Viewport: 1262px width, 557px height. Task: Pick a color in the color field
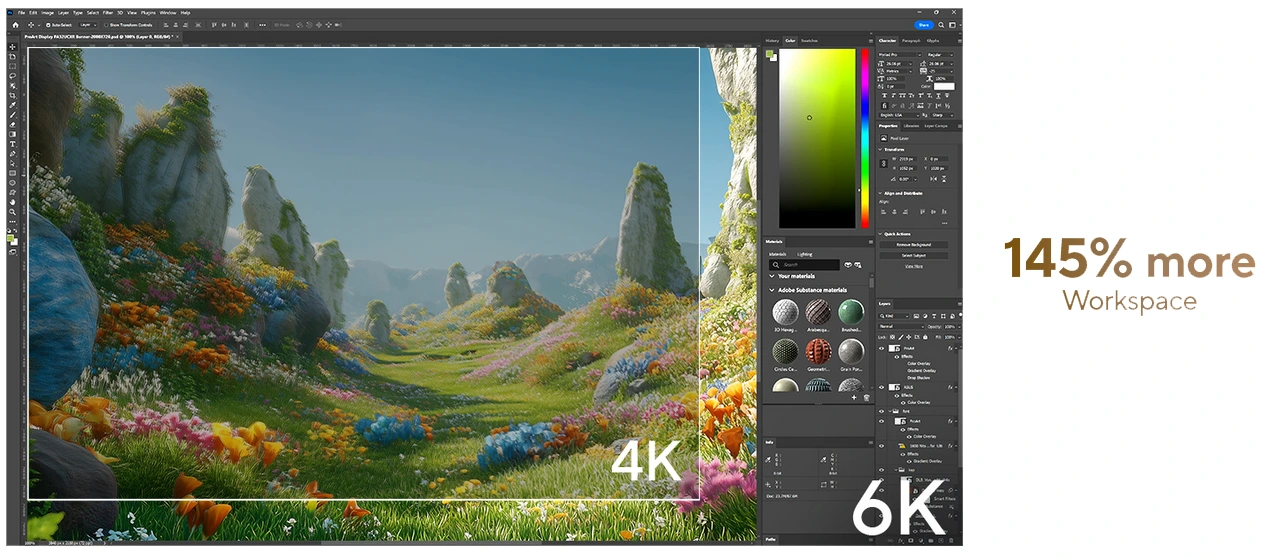click(818, 138)
